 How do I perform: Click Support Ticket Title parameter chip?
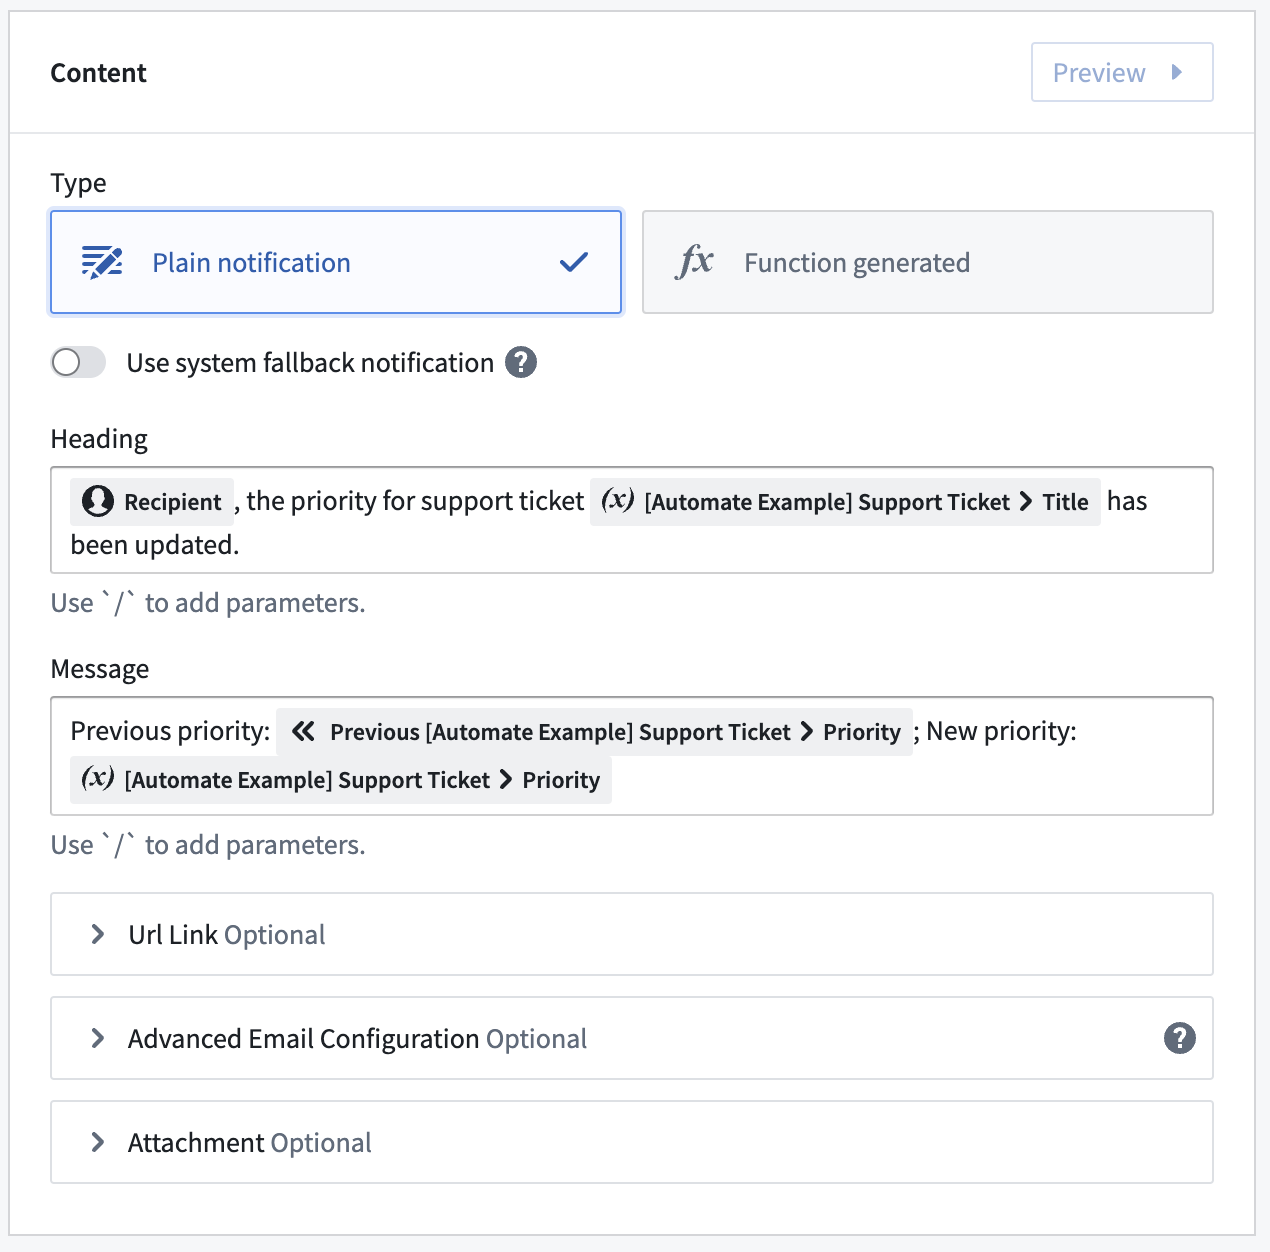(845, 501)
